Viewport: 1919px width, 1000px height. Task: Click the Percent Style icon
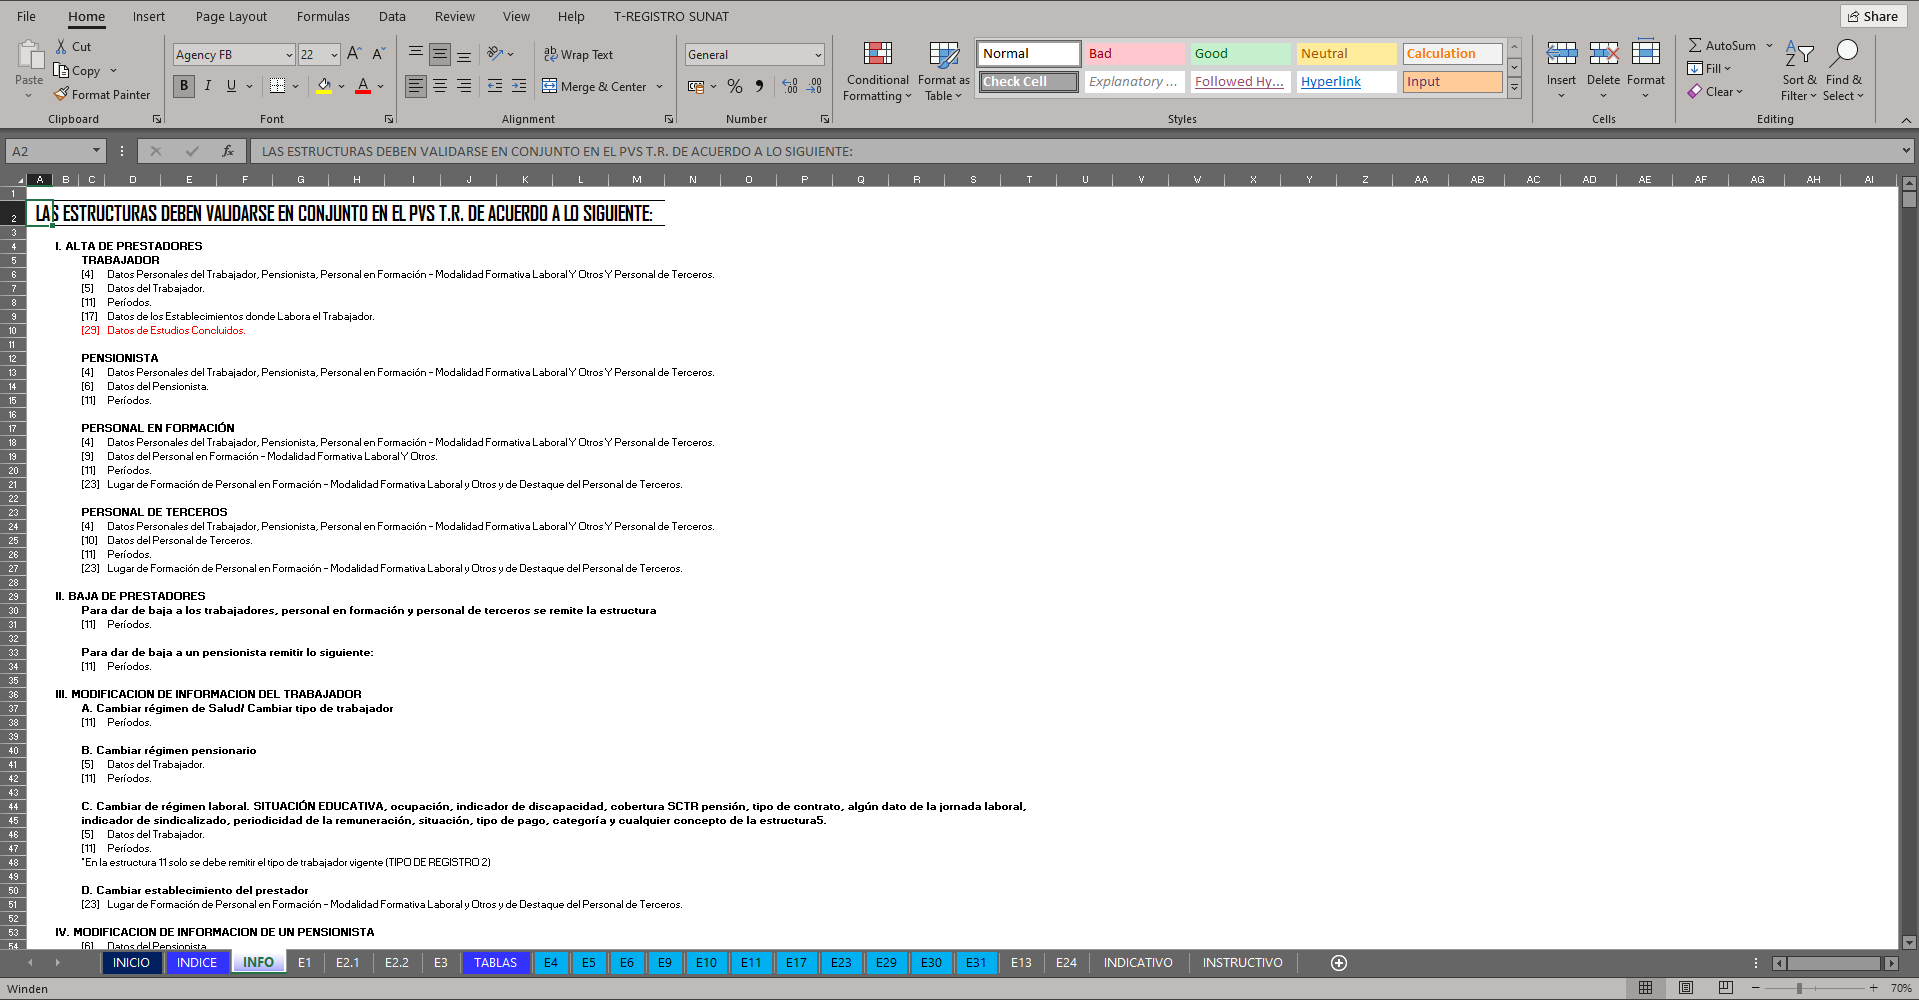pyautogui.click(x=735, y=86)
